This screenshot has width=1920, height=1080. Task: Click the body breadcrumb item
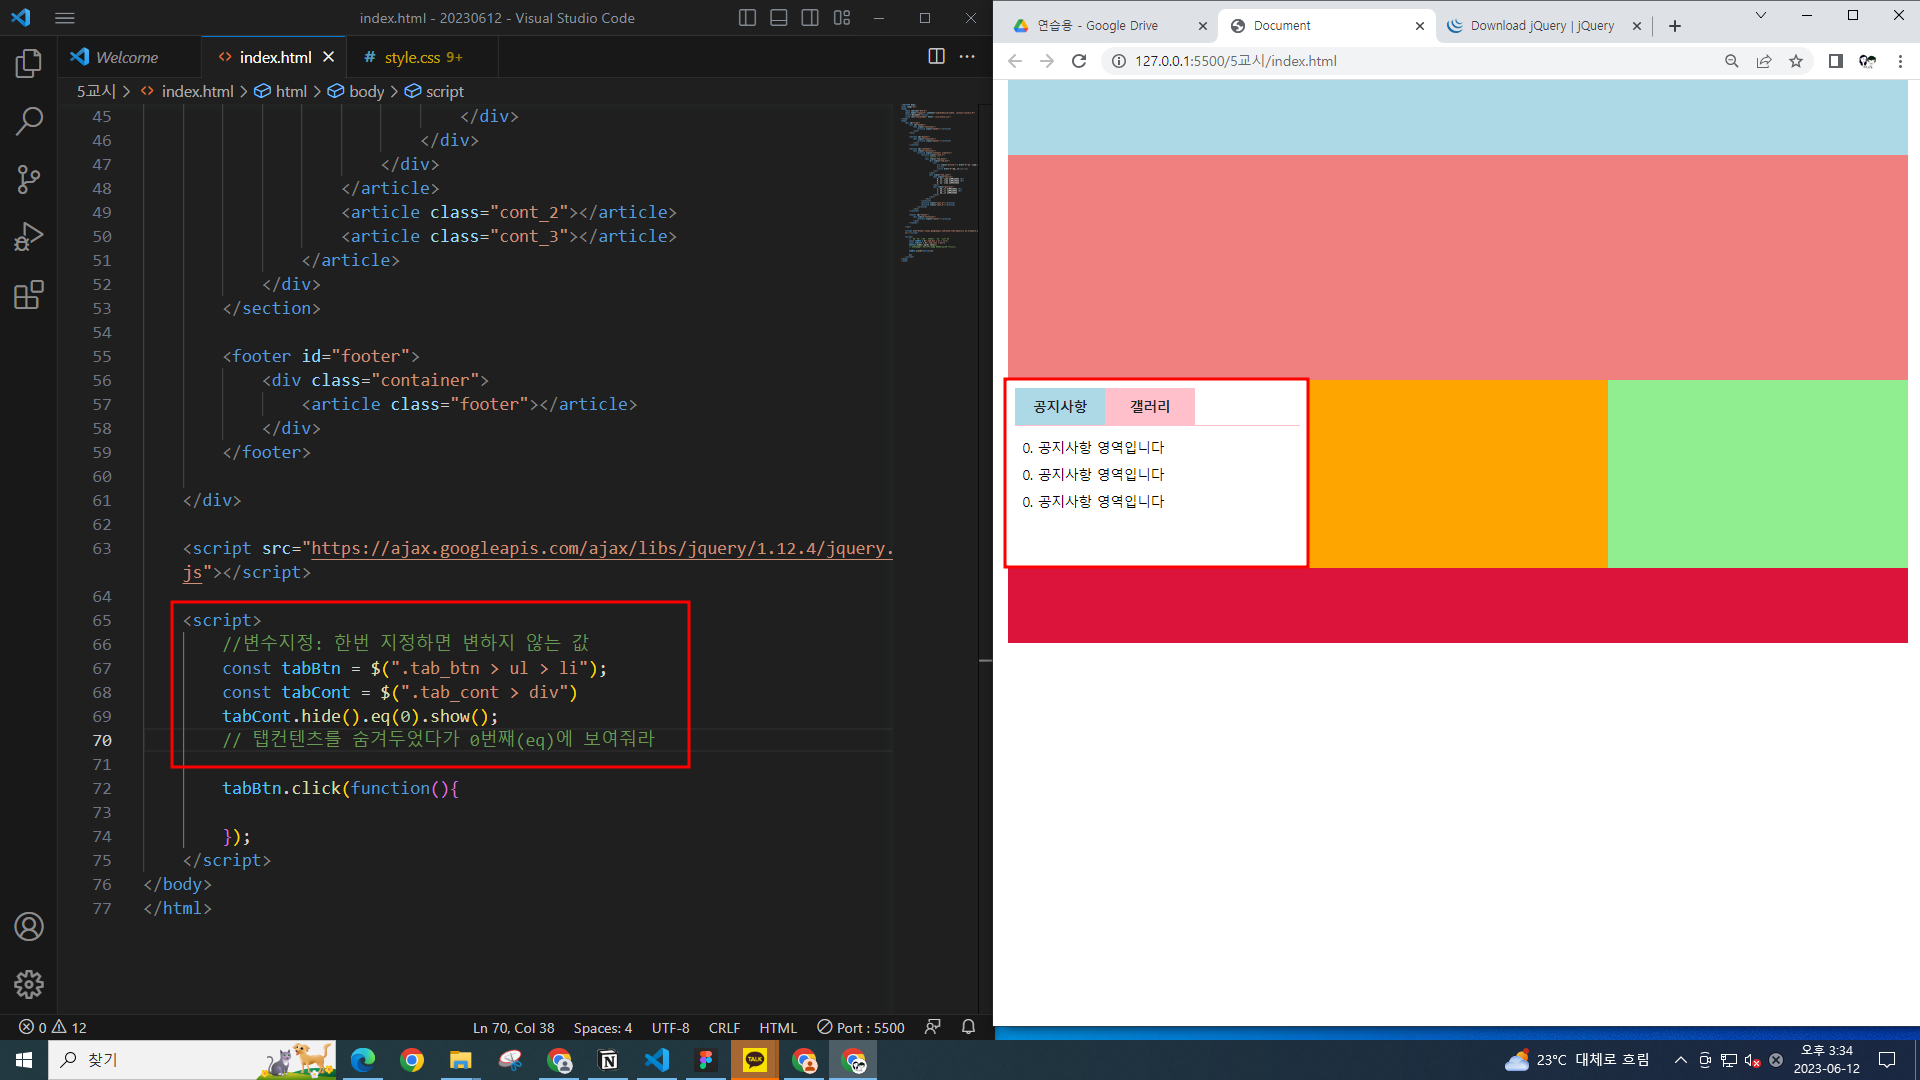(x=357, y=91)
